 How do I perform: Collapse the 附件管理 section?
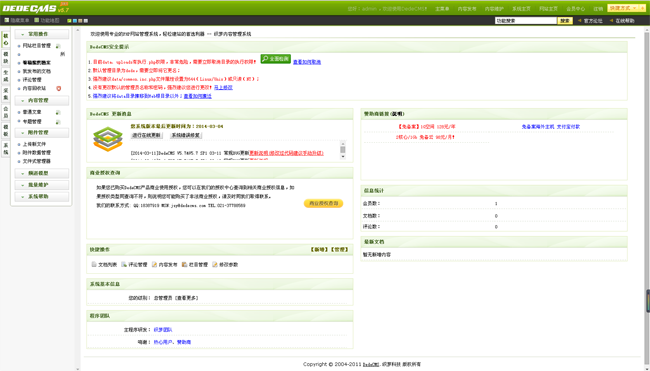coord(42,133)
